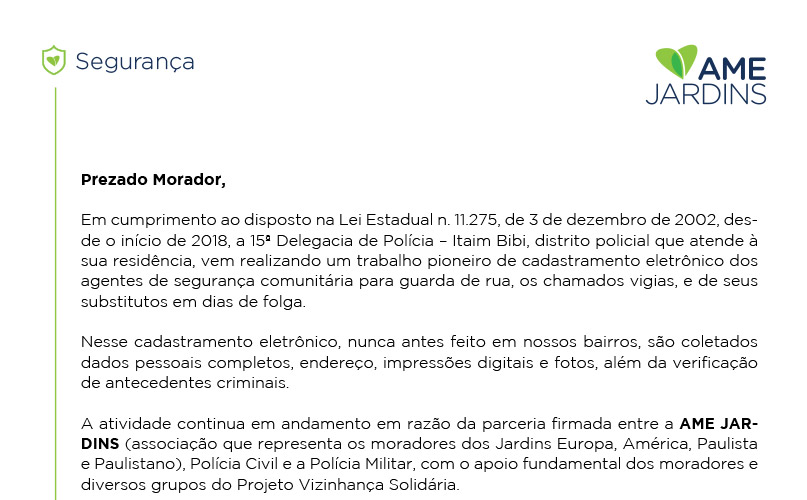Click the text Lei Estadual n. 11.275
807x500 pixels.
click(x=418, y=220)
